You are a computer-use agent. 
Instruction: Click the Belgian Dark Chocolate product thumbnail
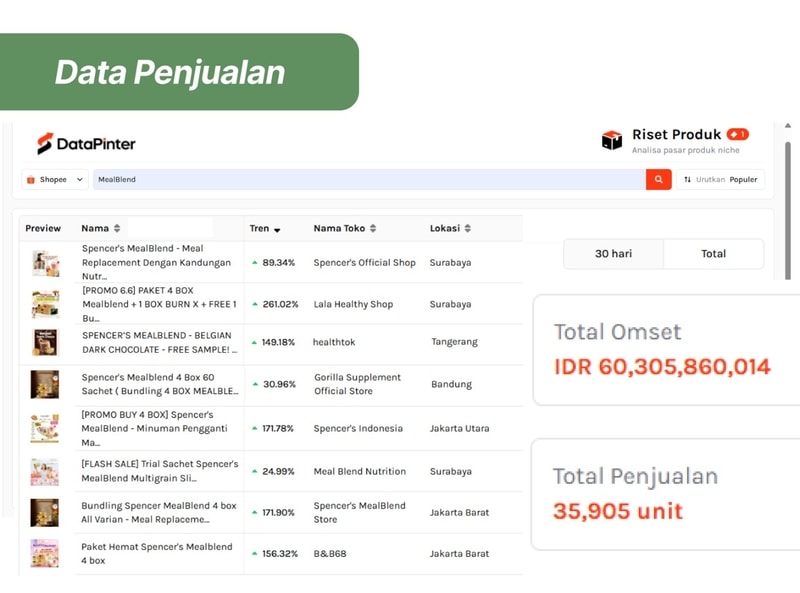(45, 342)
